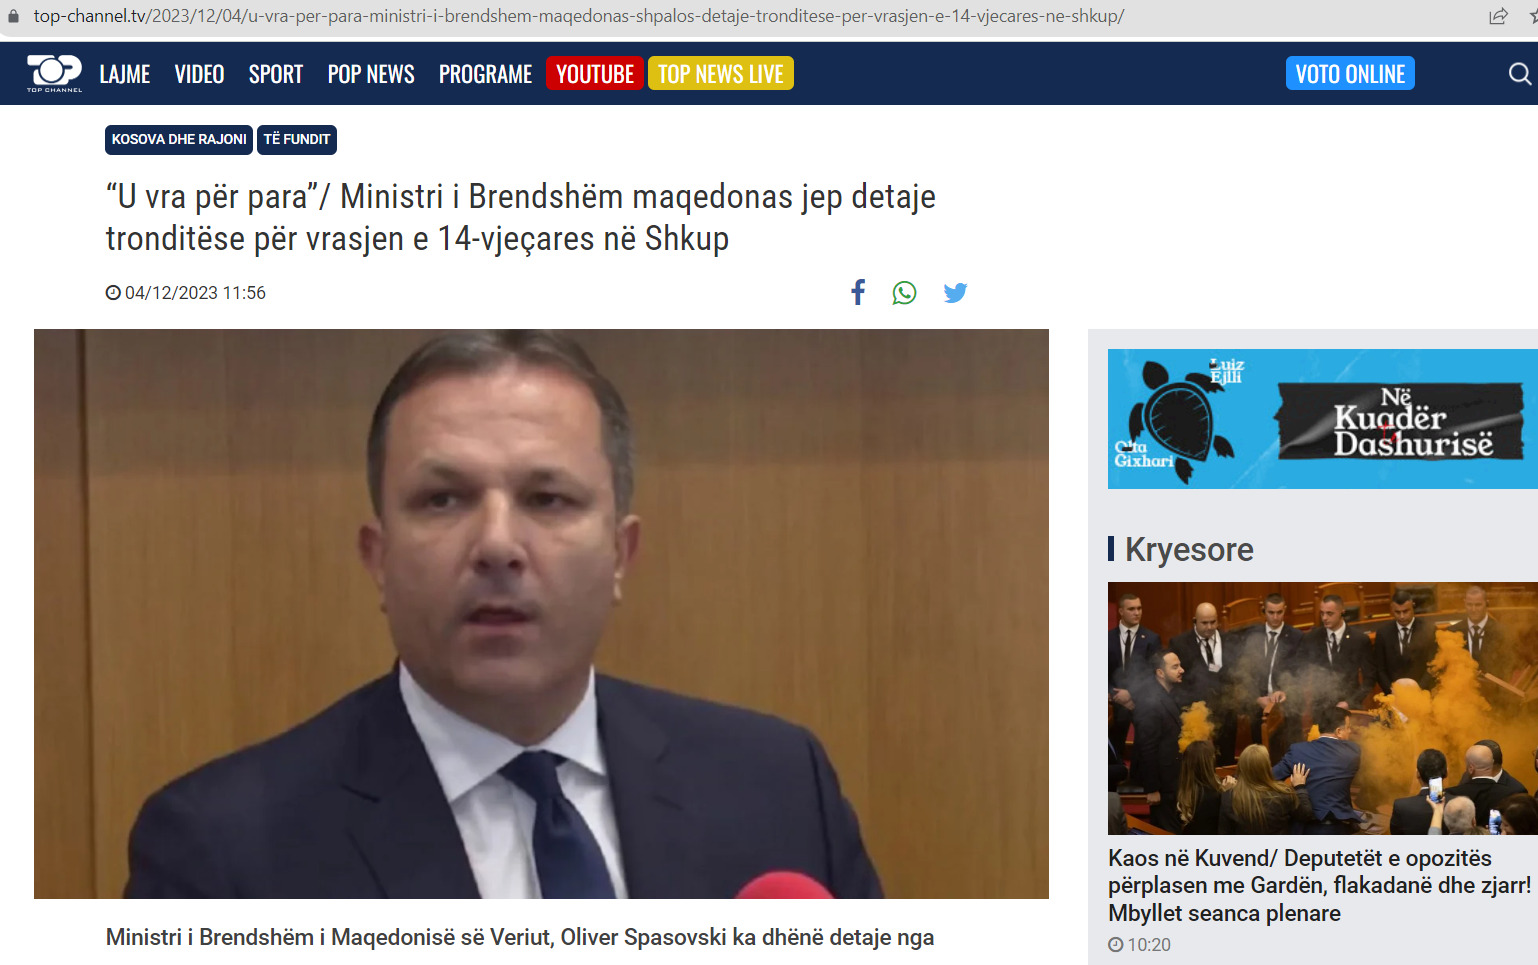Open the VIDEO menu item
This screenshot has width=1538, height=965.
[x=199, y=74]
